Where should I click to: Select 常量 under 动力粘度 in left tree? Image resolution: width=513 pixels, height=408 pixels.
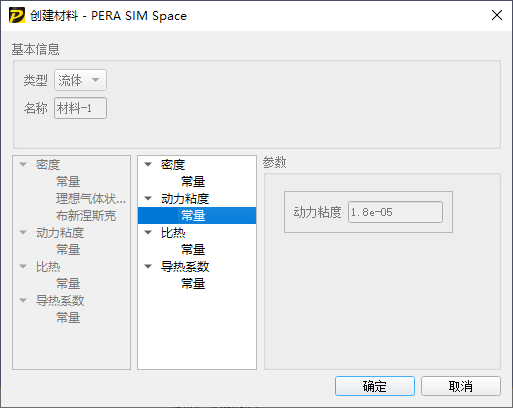pyautogui.click(x=68, y=249)
